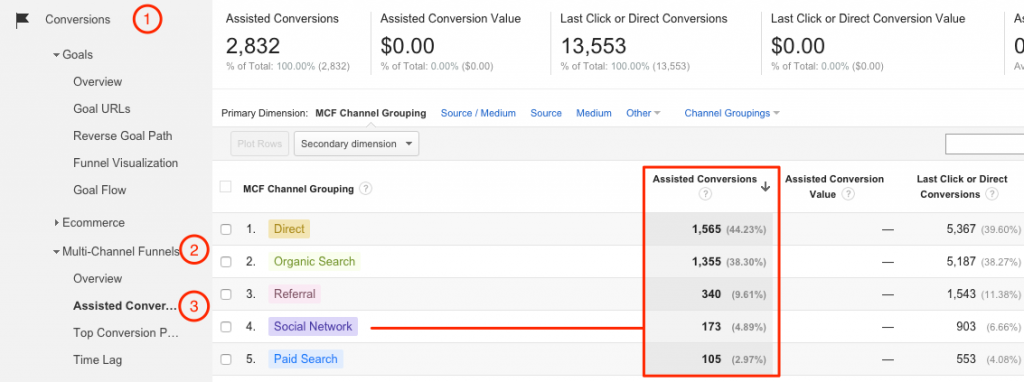
Task: Open Funnel Visualization report
Action: tap(125, 163)
